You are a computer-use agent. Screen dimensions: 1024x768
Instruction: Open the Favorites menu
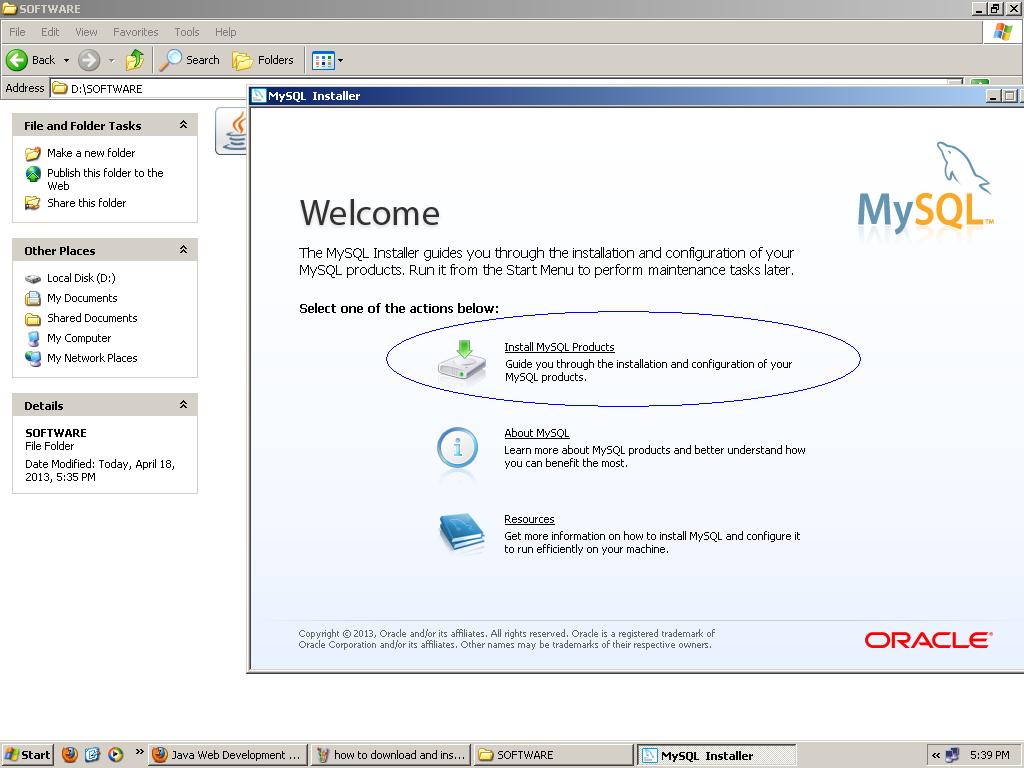click(x=135, y=32)
